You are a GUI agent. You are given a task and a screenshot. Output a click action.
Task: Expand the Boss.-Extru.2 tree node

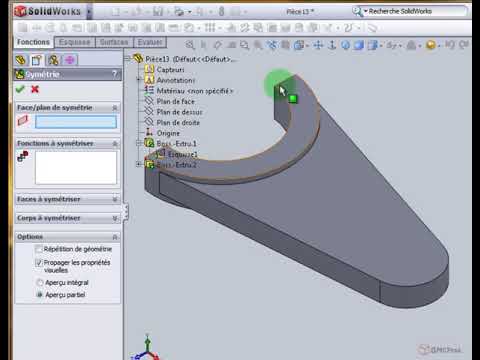tap(139, 164)
